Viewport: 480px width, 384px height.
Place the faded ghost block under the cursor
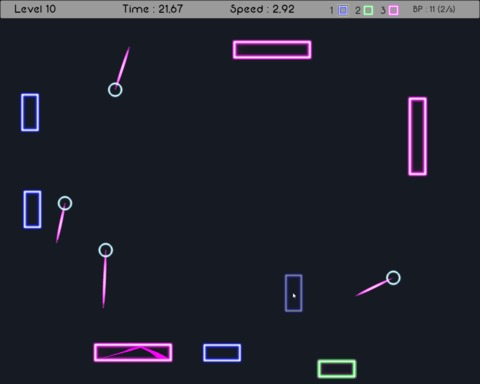click(294, 293)
